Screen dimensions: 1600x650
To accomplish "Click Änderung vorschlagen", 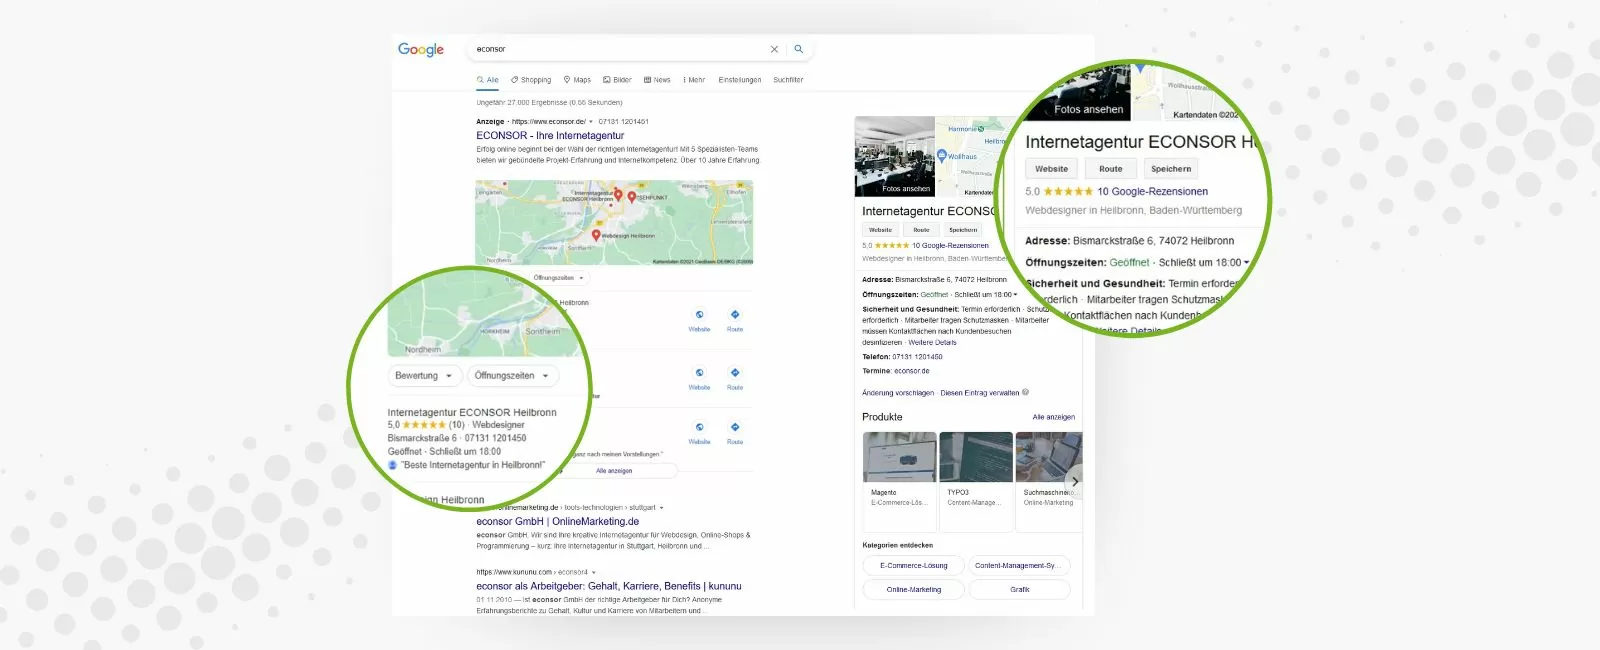I will pos(898,393).
